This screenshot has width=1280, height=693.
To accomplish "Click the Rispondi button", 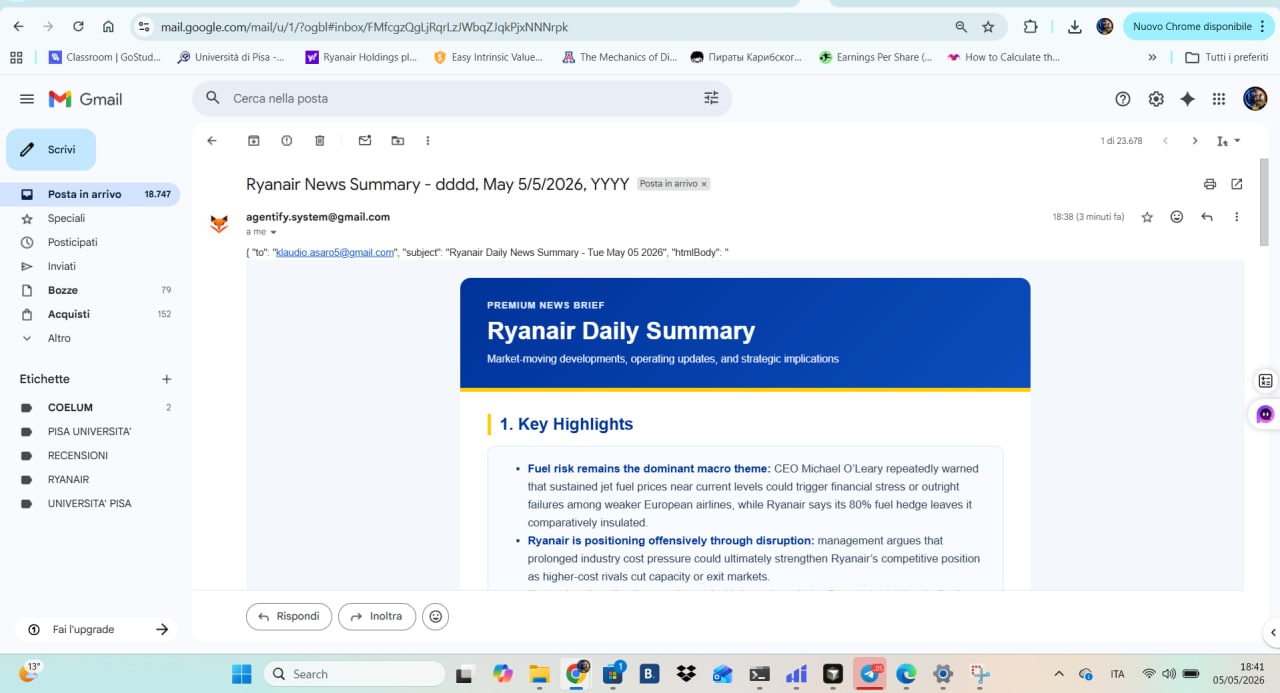I will [289, 616].
